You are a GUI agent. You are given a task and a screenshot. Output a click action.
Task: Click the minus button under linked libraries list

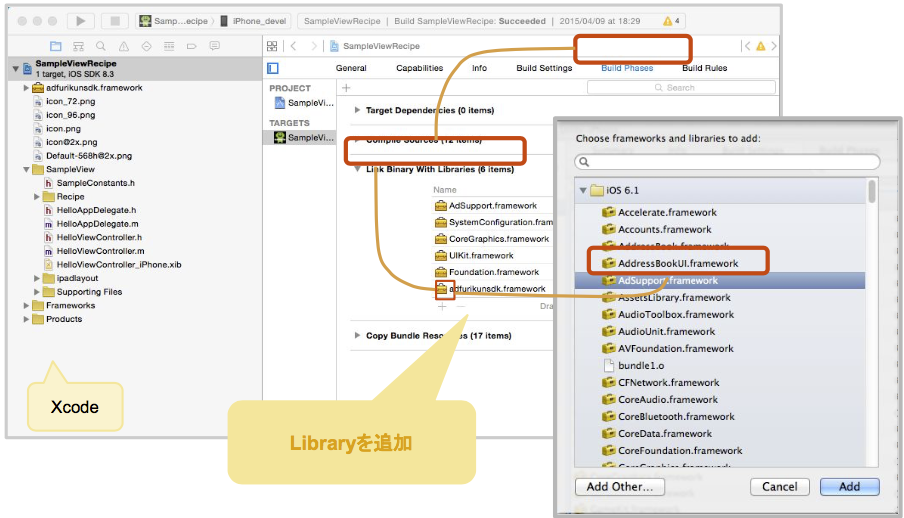point(461,306)
